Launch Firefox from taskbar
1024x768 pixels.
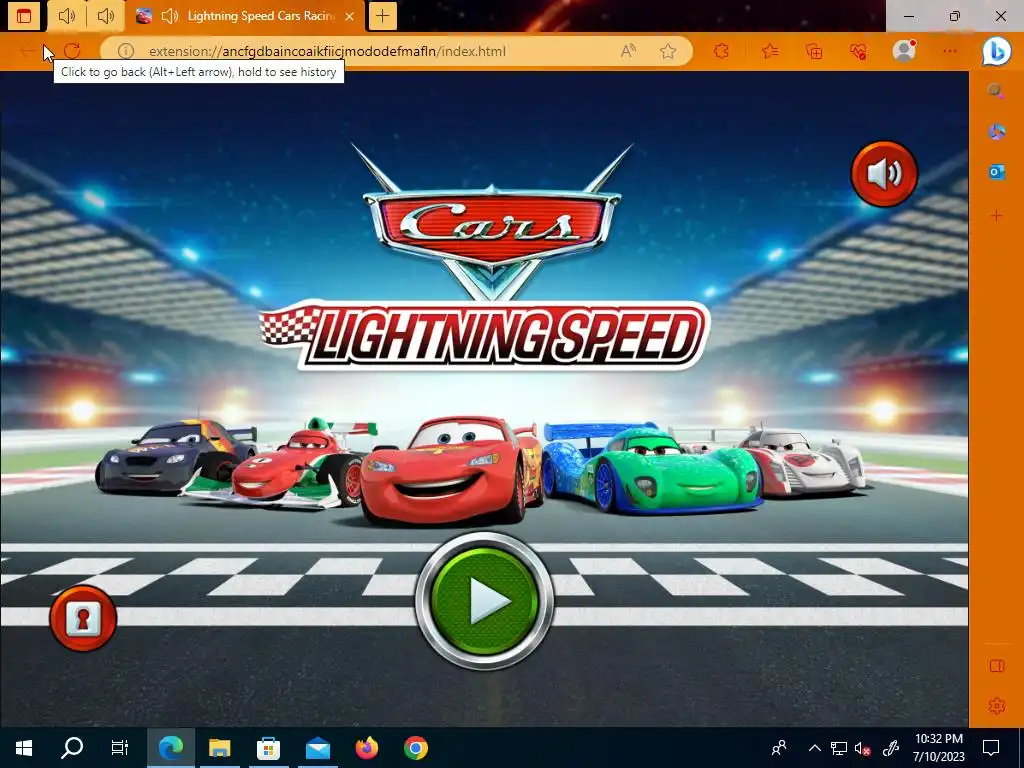366,748
